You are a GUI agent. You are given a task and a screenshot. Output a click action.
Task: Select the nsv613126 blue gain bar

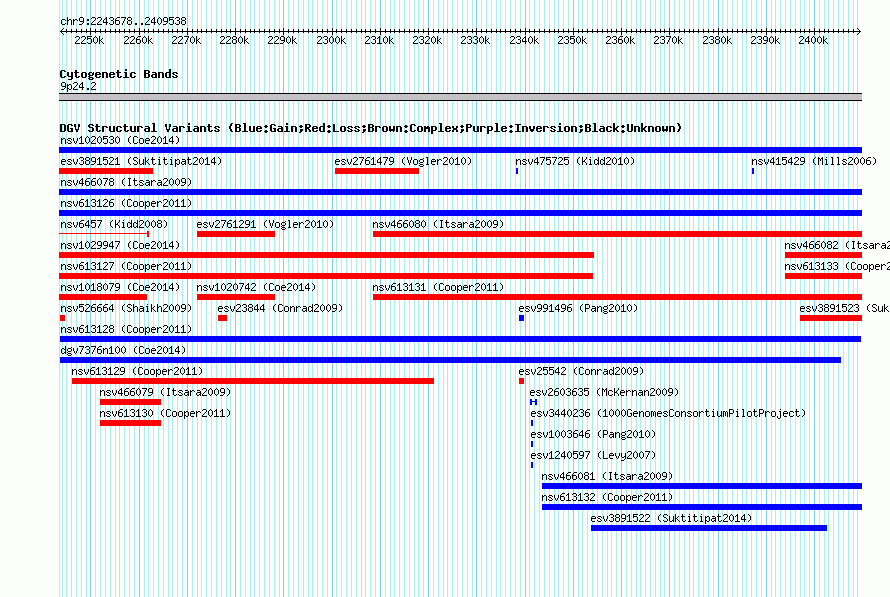[460, 213]
